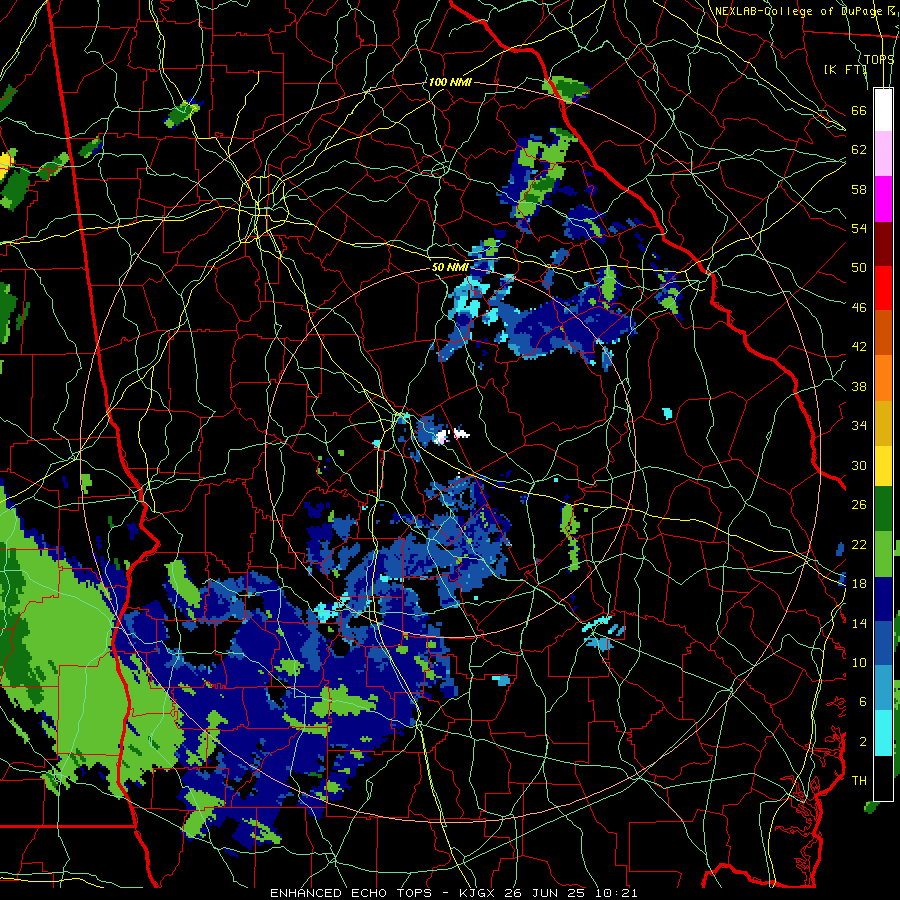Click the [K FT] units label
The width and height of the screenshot is (900, 900).
tap(845, 69)
